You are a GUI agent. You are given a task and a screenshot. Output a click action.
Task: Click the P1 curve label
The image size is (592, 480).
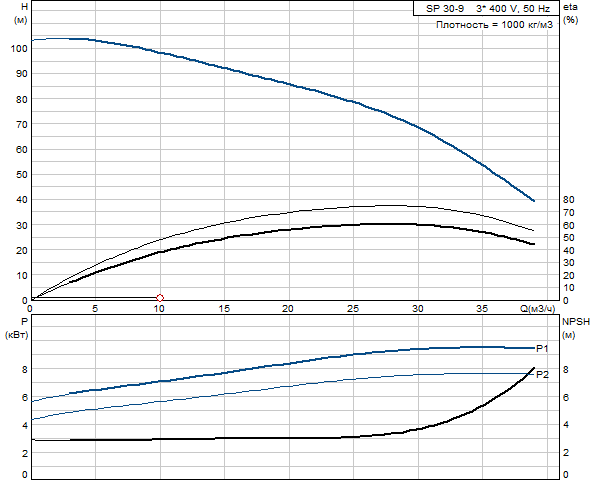pyautogui.click(x=542, y=349)
